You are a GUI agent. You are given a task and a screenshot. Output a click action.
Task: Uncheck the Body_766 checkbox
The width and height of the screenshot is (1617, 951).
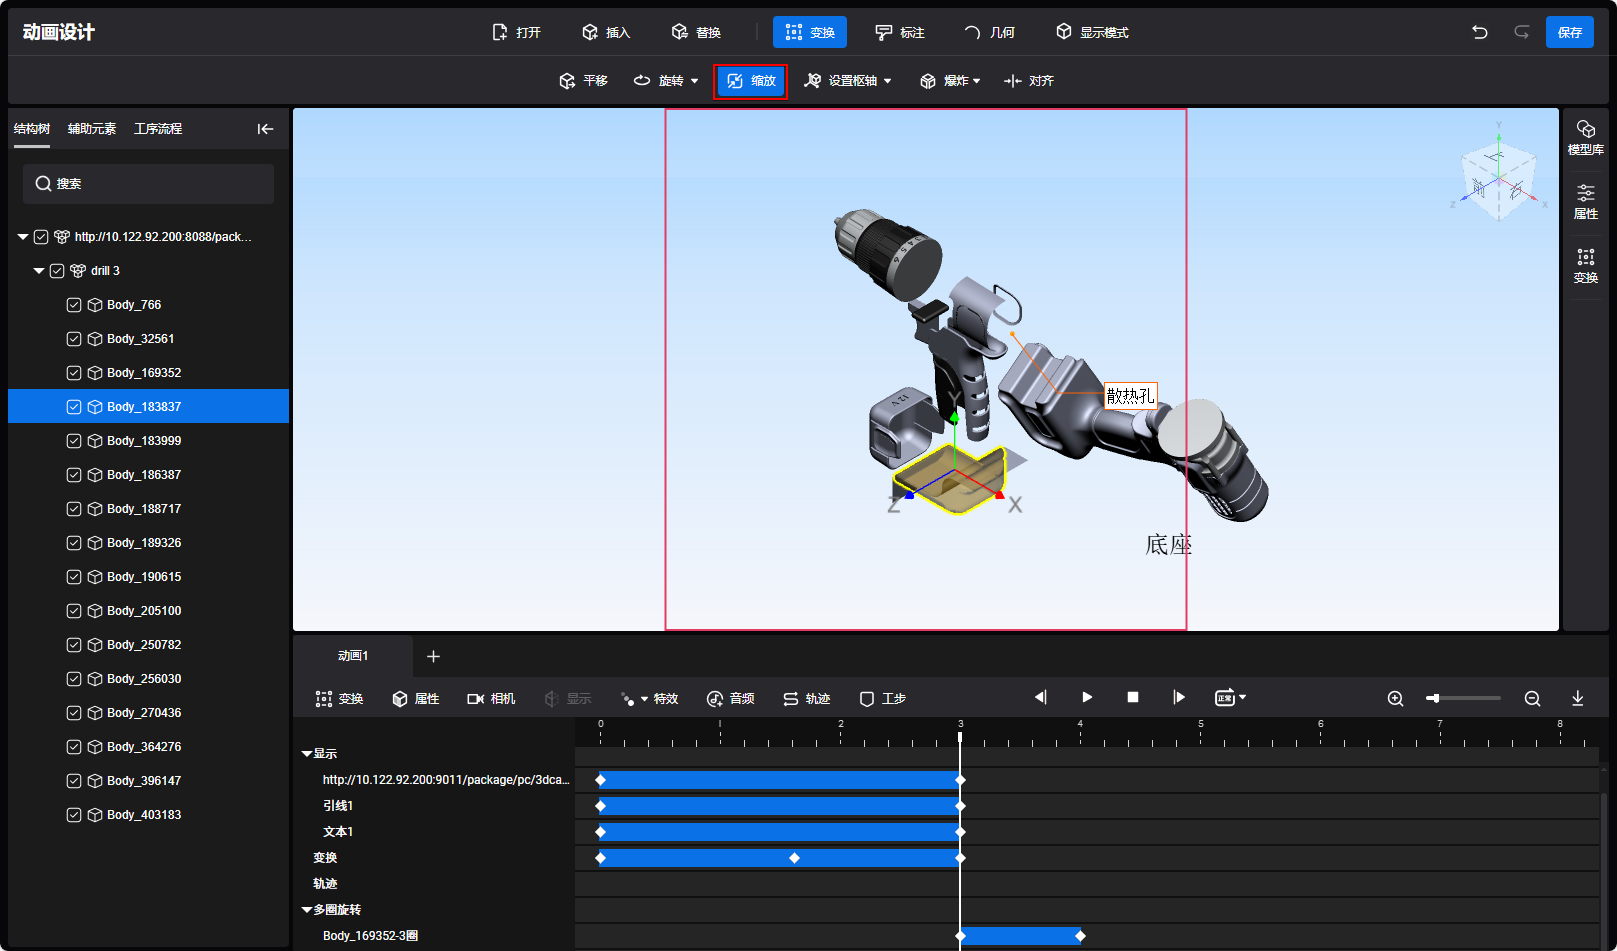pyautogui.click(x=74, y=305)
